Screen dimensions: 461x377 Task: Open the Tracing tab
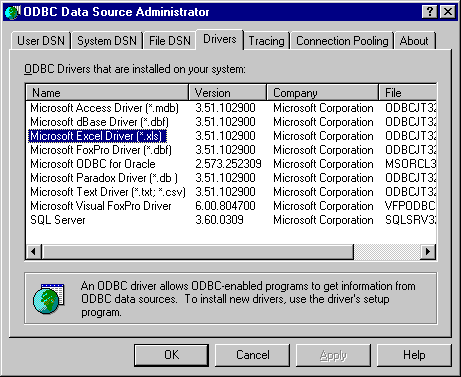267,41
